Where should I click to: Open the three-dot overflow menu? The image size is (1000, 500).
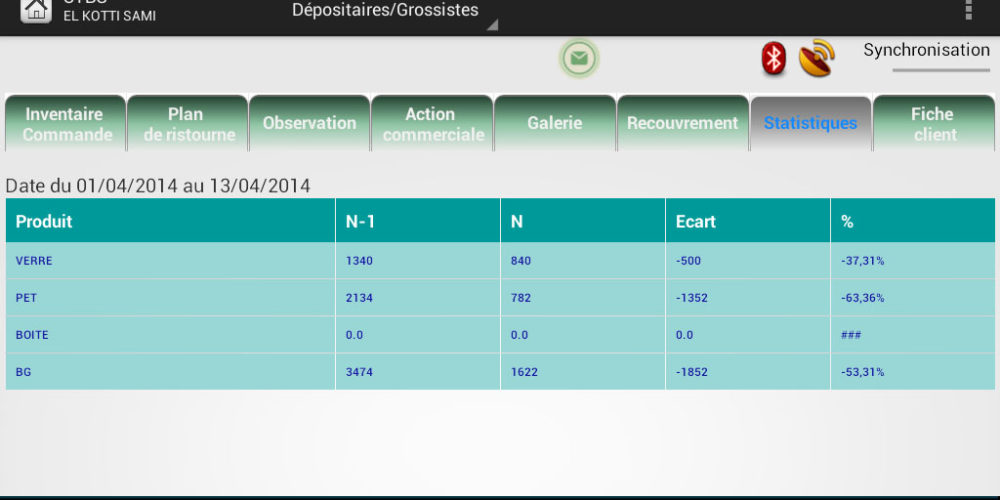[x=968, y=10]
